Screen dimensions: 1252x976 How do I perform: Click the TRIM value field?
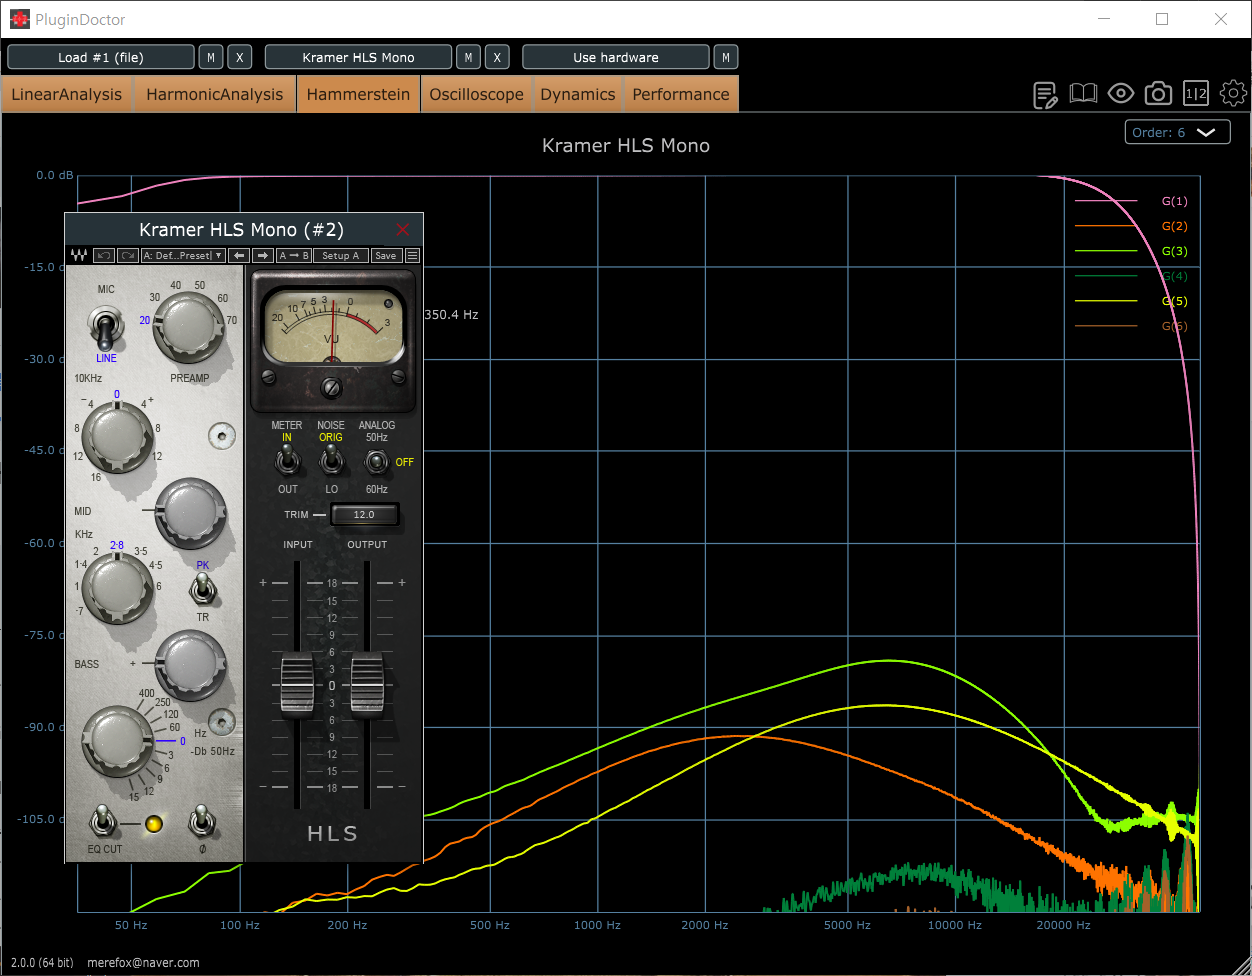click(364, 514)
